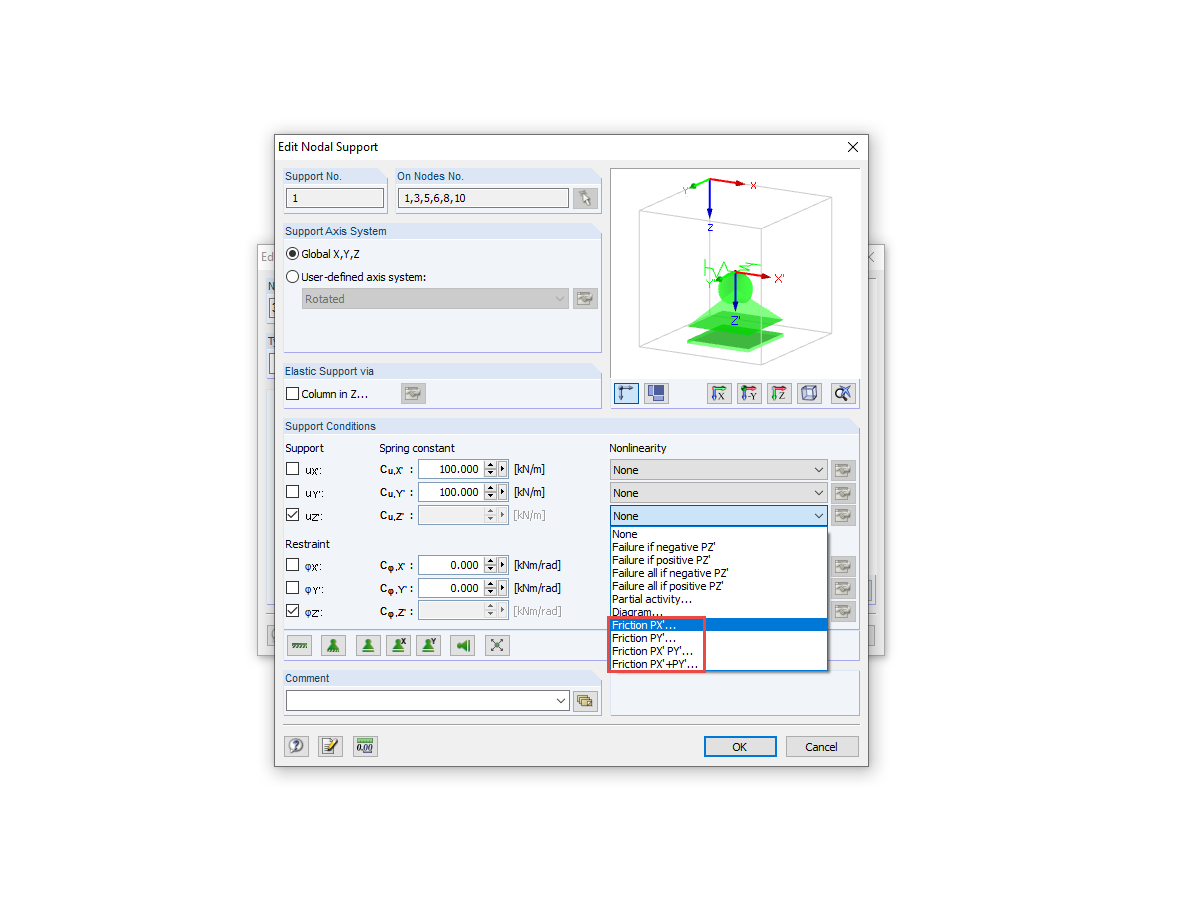Choose 'Failure if positive PZ''

(719, 560)
